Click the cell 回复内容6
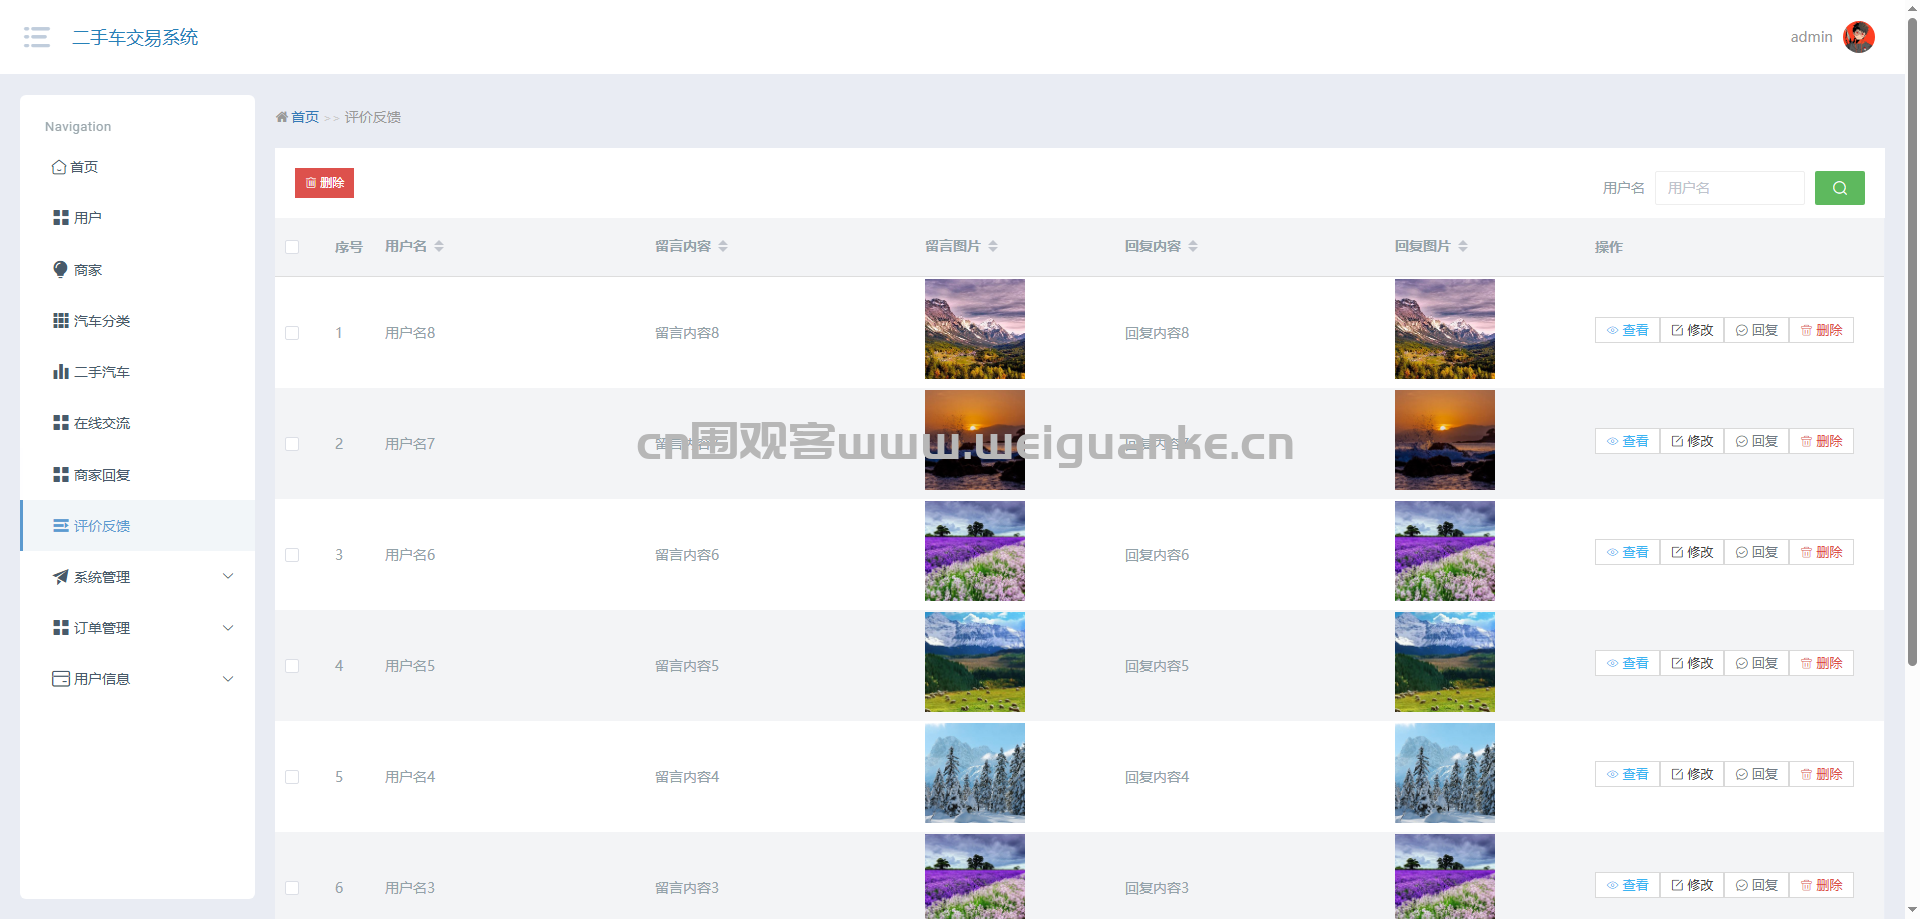Screen dimensions: 1920x919 pos(1157,555)
